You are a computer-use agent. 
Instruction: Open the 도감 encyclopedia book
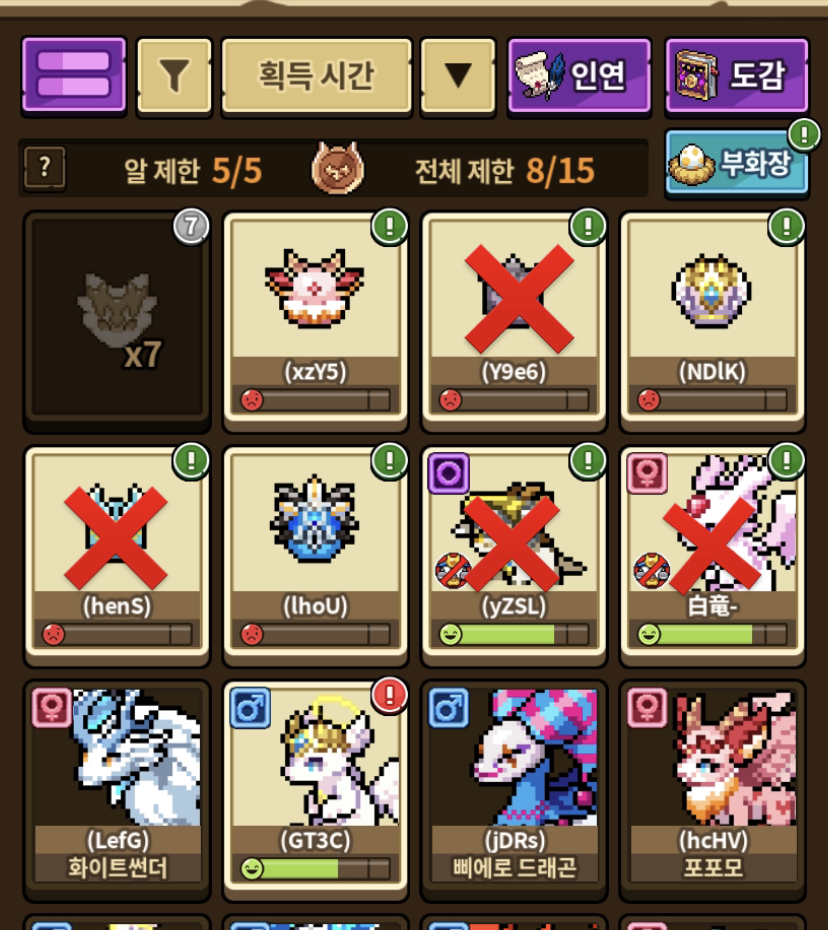click(x=737, y=75)
